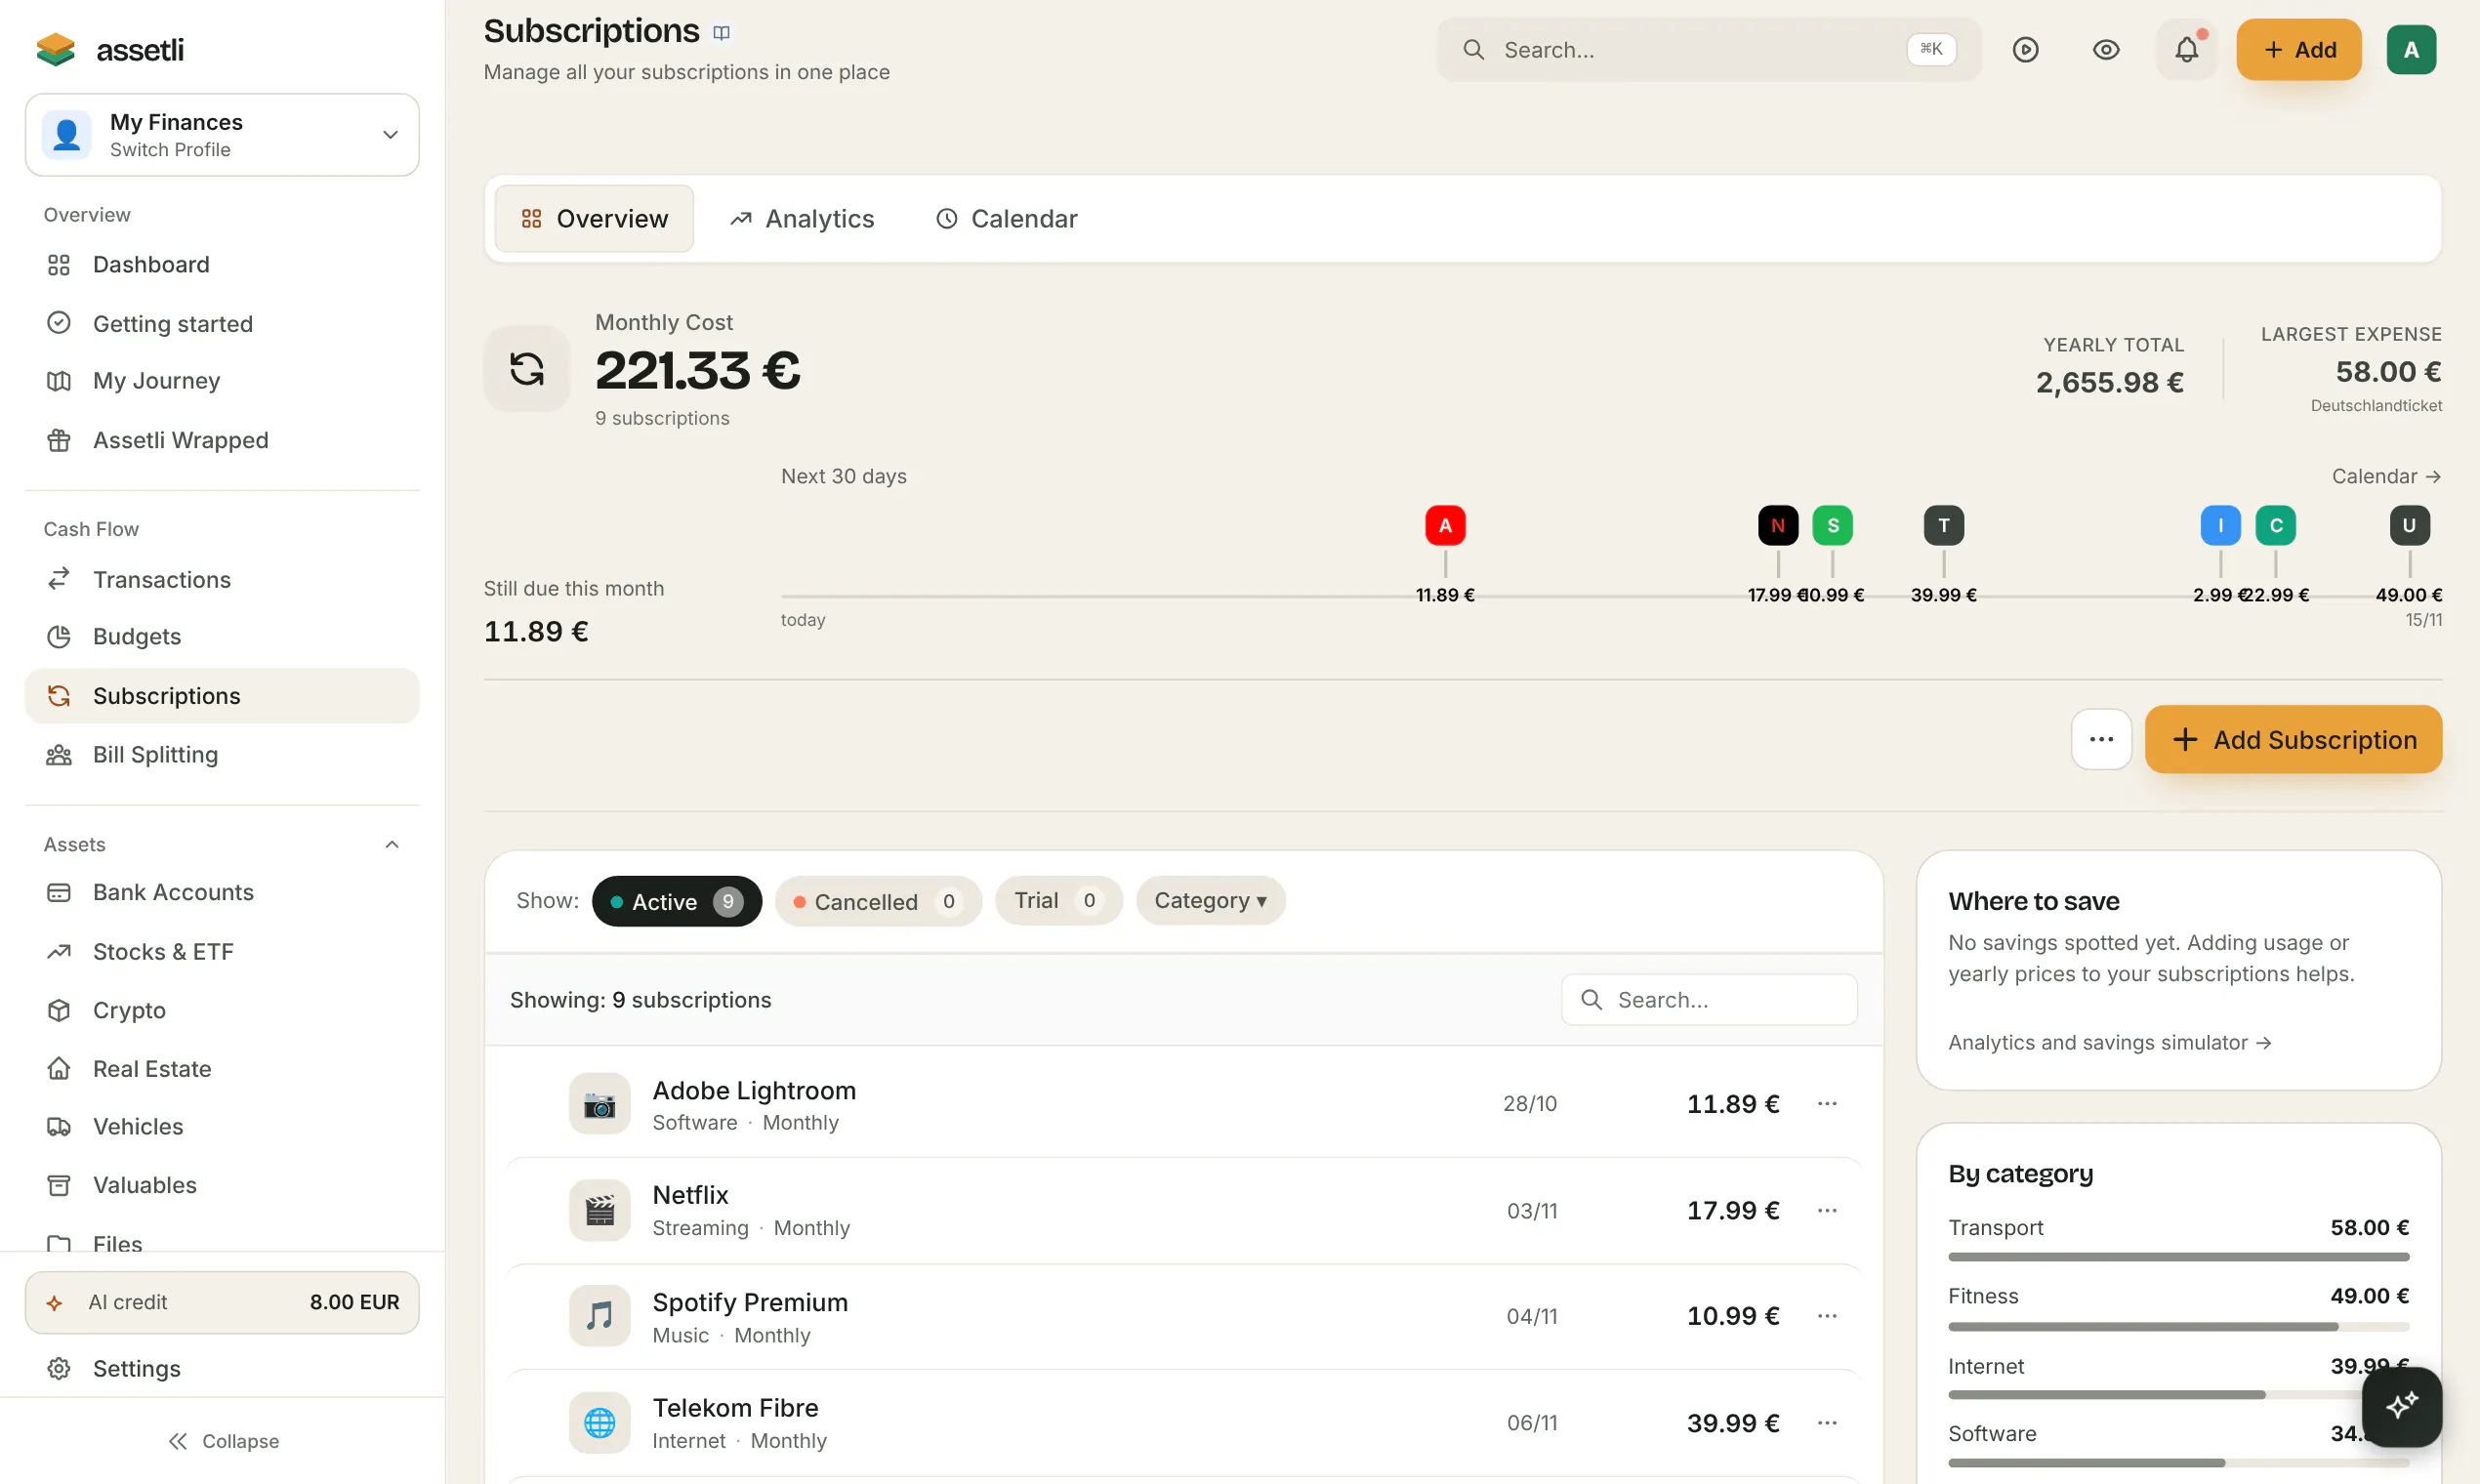The height and width of the screenshot is (1484, 2480).
Task: Click the Telekom timeline marker T
Action: coord(1943,525)
